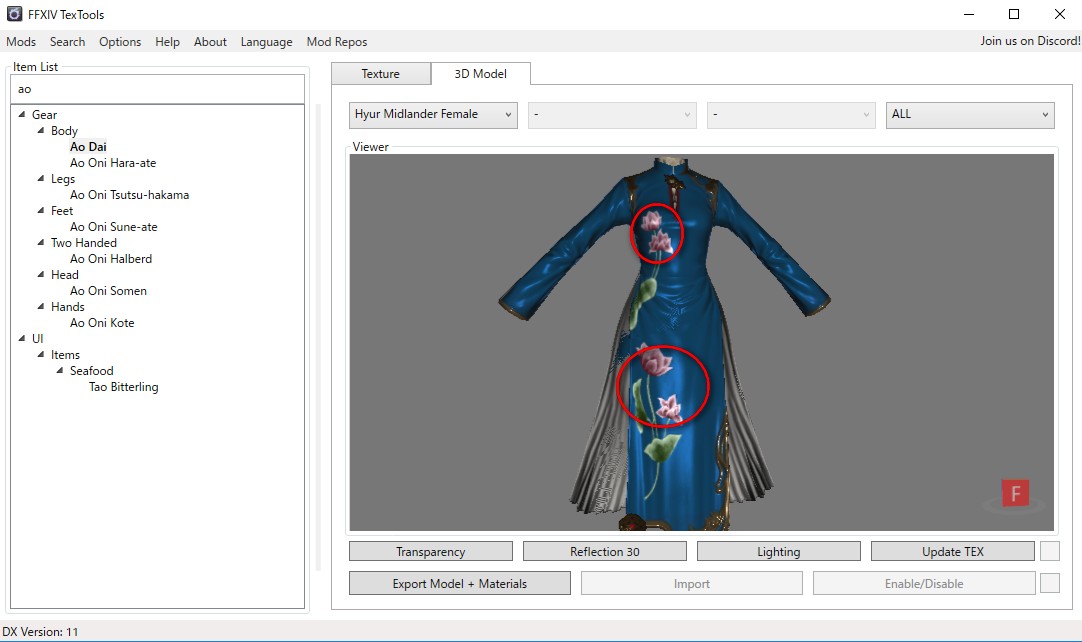
Task: Open the Mod Repos menu
Action: (336, 42)
